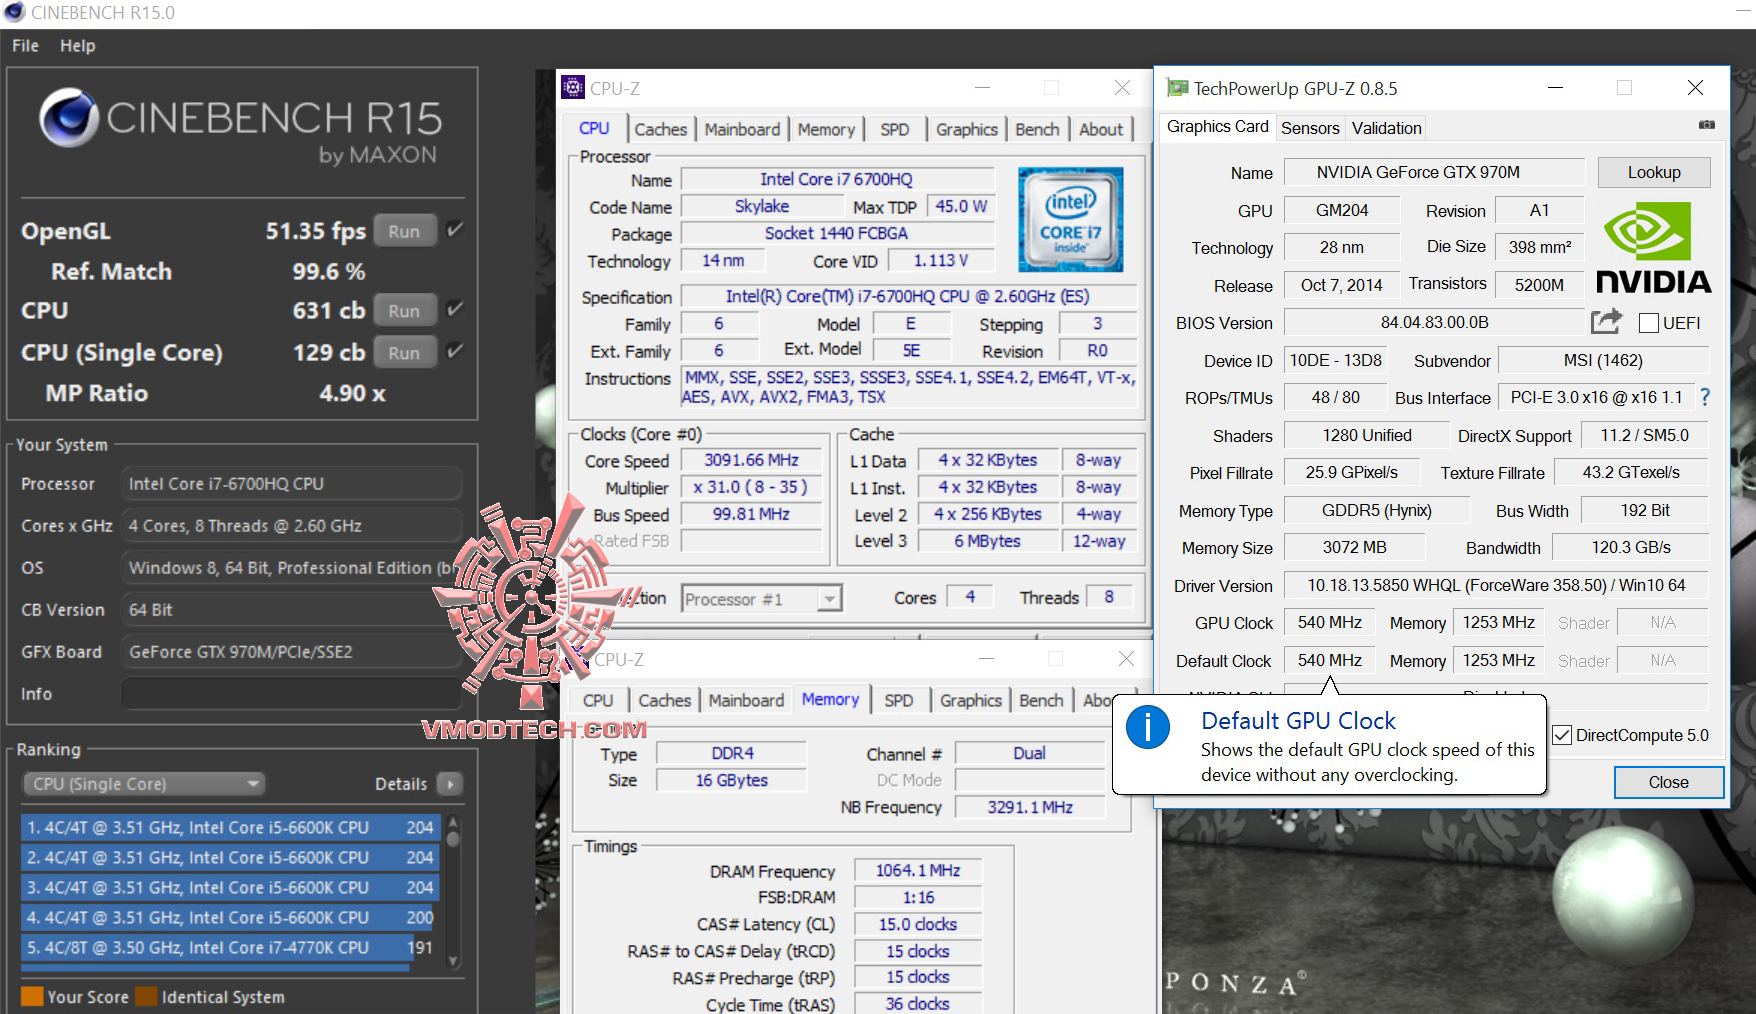
Task: Click the Core Speed value 3091.66 MHz
Action: (751, 460)
